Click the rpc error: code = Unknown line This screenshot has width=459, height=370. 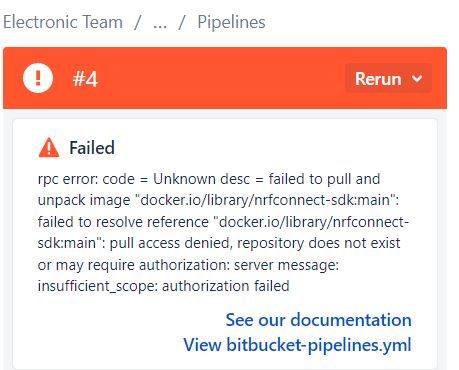click(x=209, y=179)
